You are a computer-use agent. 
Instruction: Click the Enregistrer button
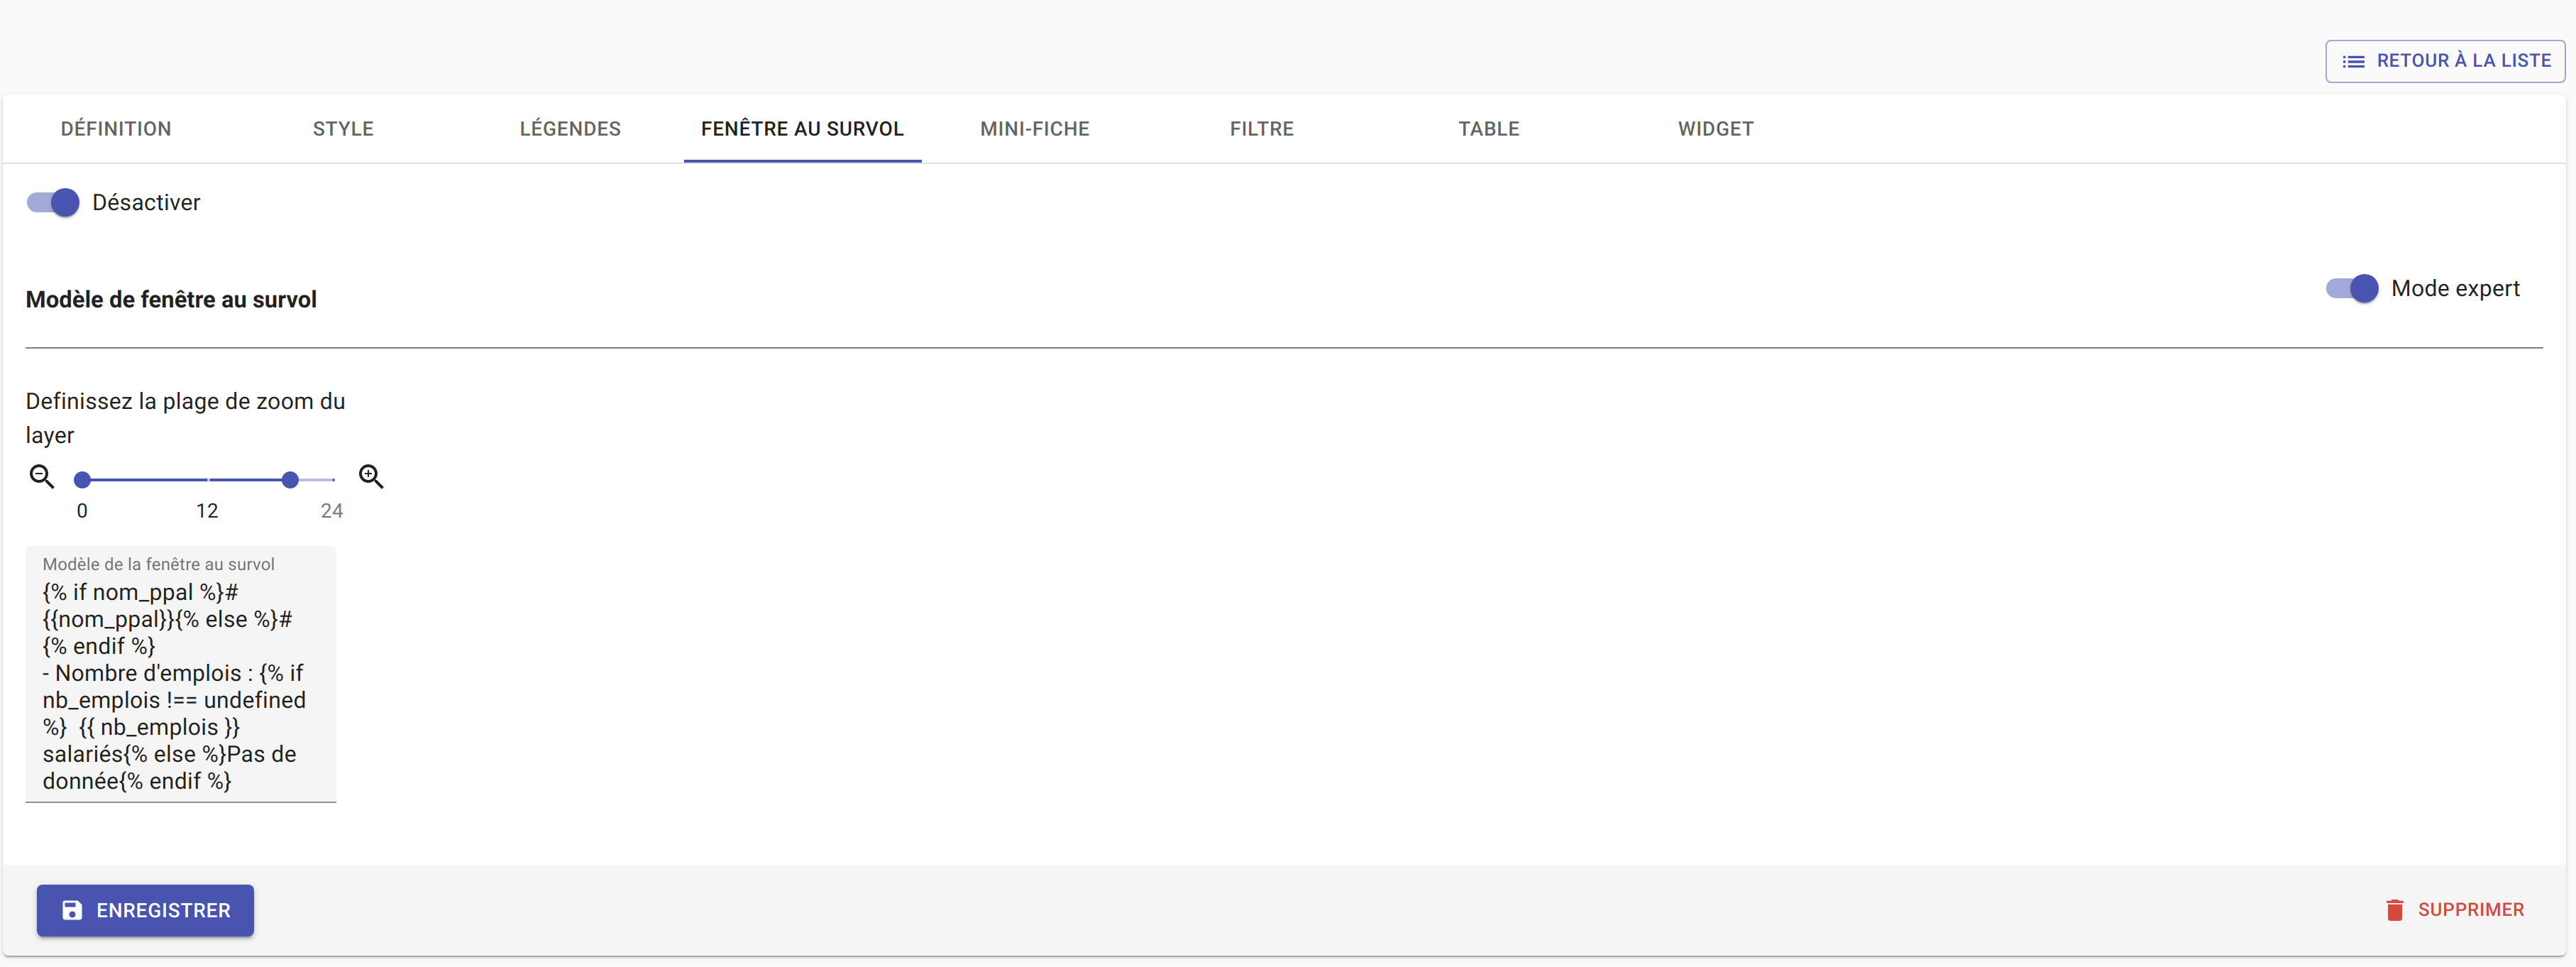[x=145, y=910]
